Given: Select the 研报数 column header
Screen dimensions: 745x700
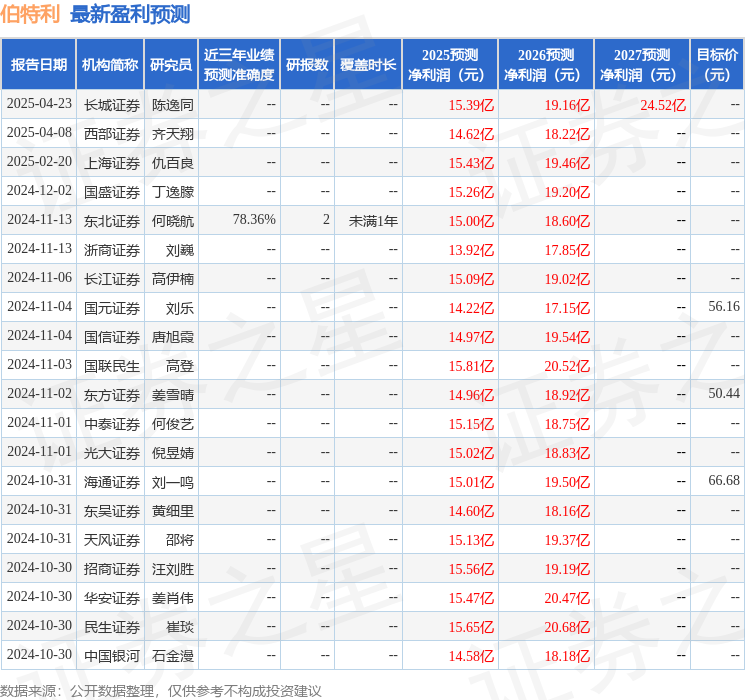Looking at the screenshot, I should coord(307,65).
